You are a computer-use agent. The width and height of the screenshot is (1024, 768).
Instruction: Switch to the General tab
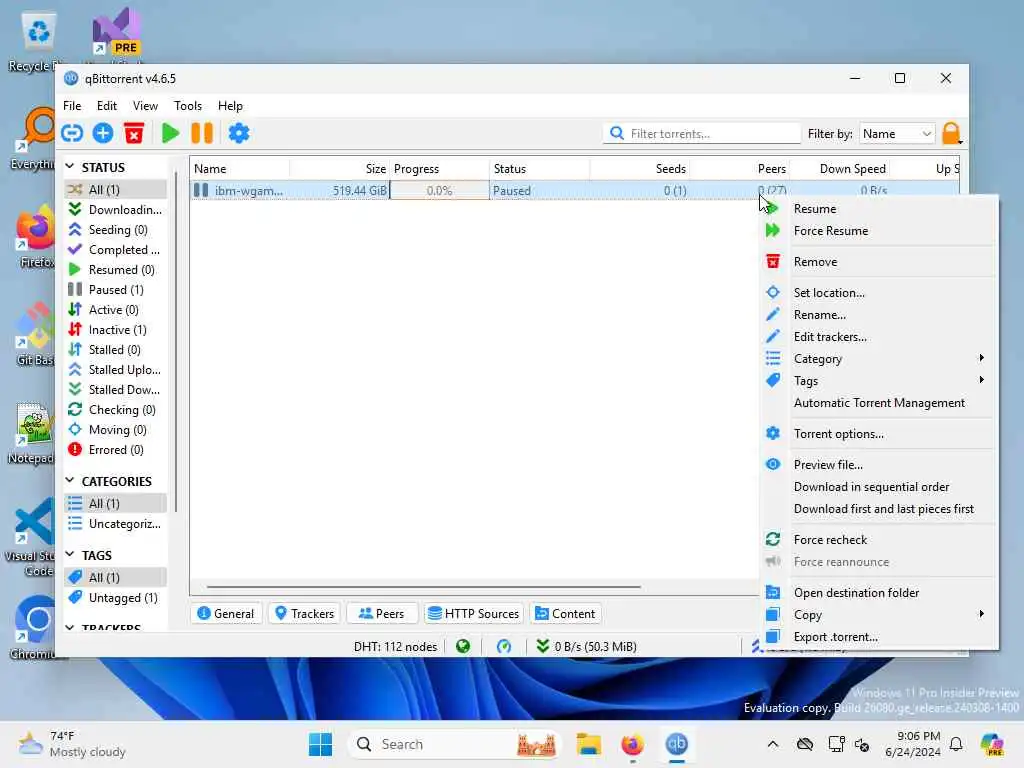pos(226,613)
